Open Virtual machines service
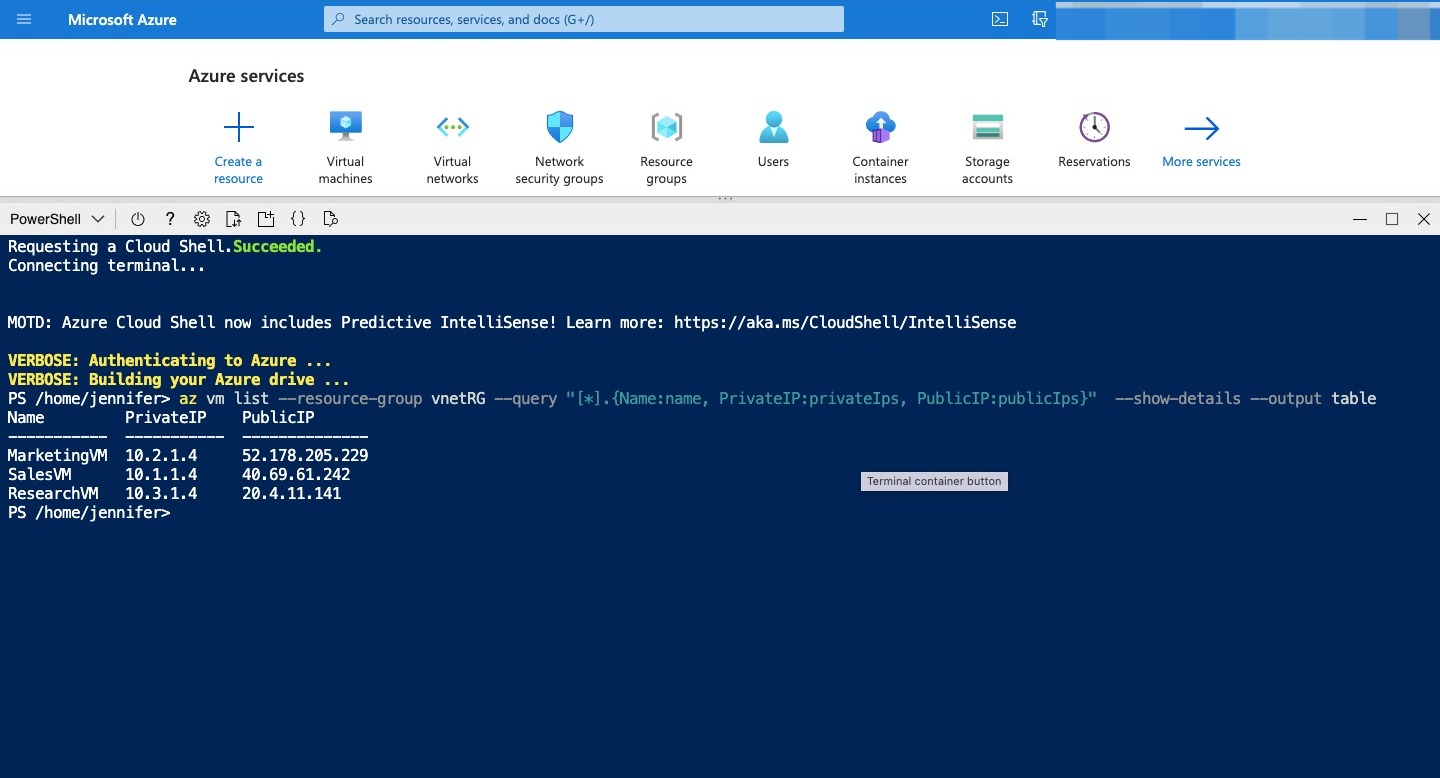 (x=345, y=148)
